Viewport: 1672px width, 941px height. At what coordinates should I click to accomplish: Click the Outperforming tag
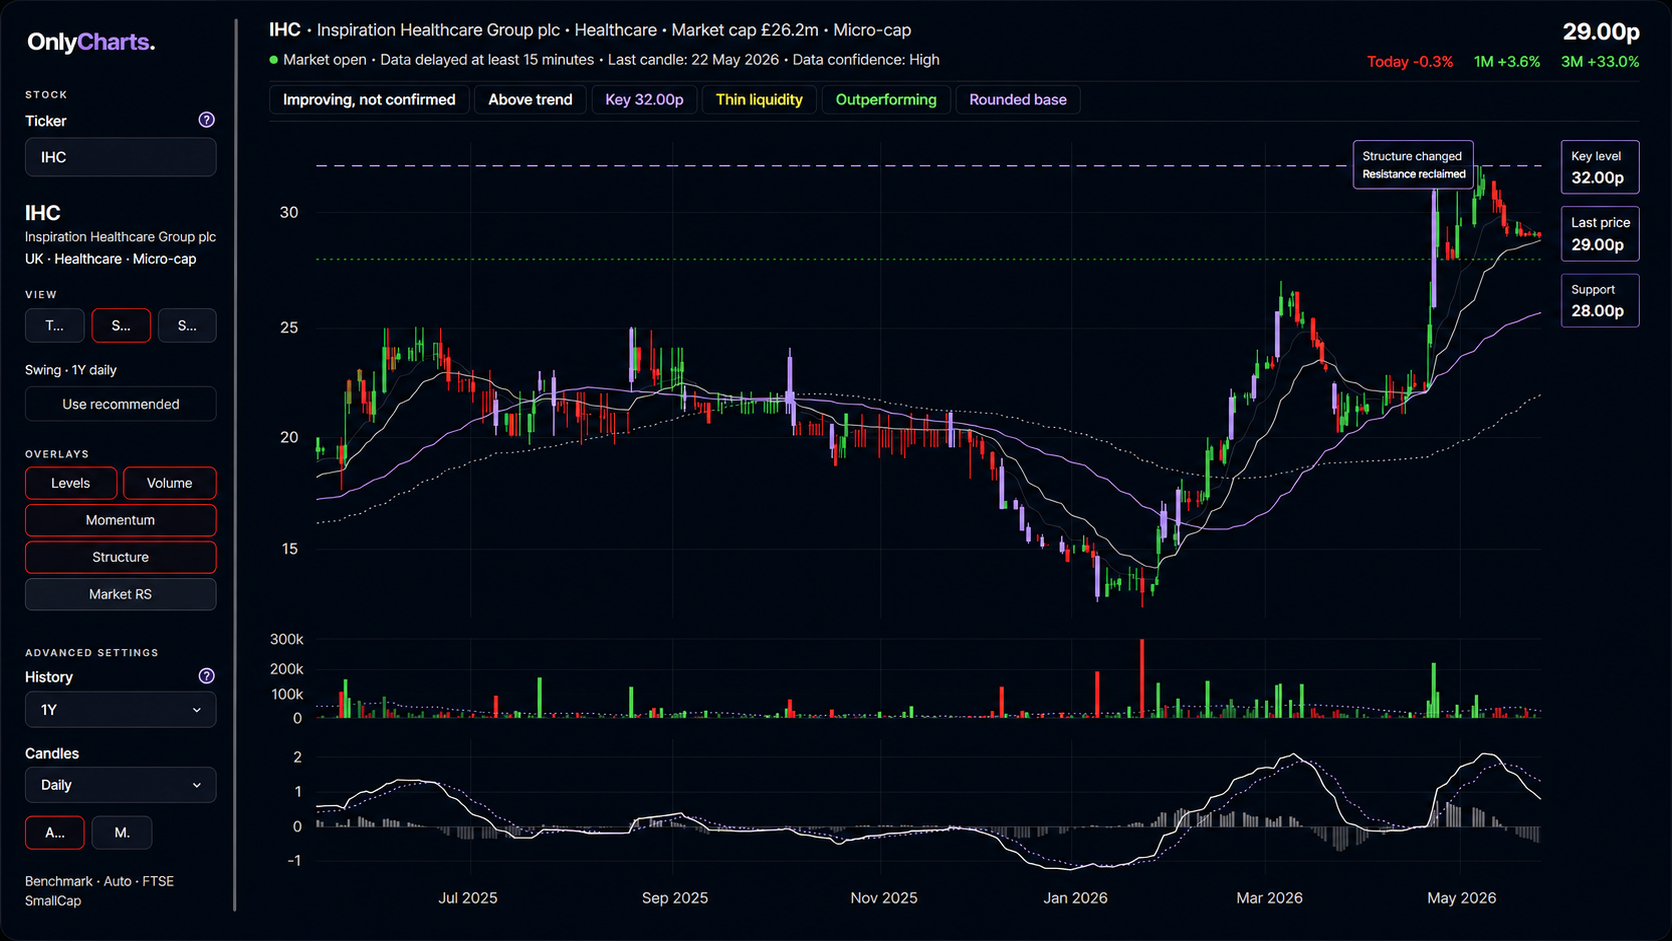point(886,100)
